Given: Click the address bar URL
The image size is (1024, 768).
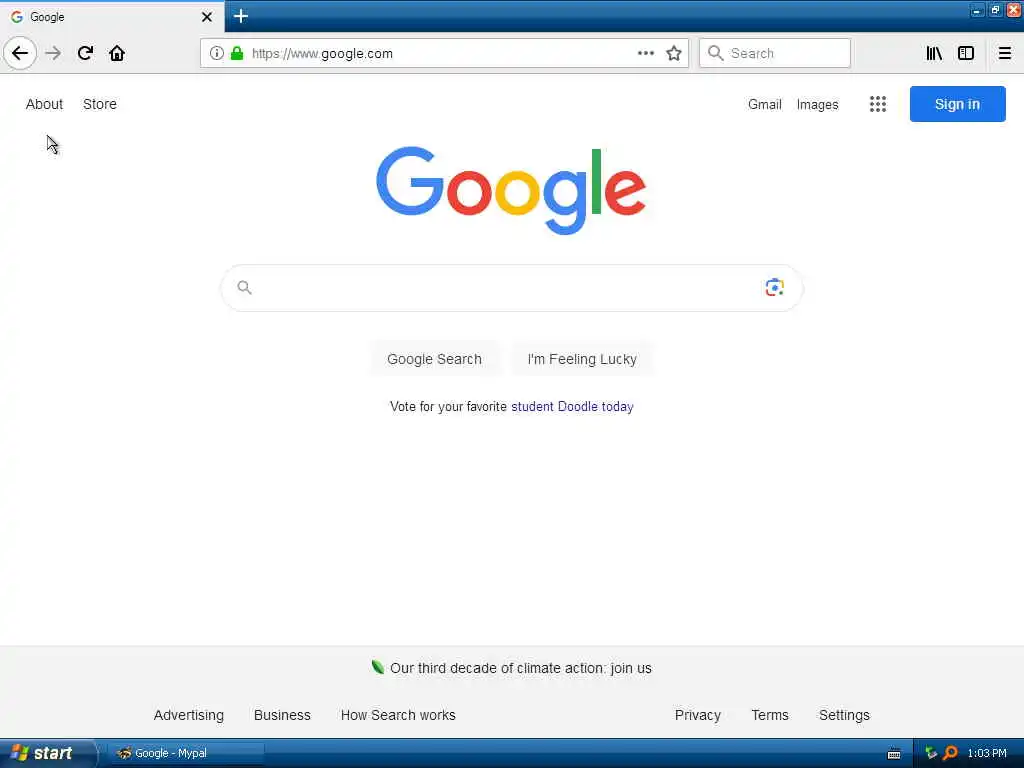Looking at the screenshot, I should (322, 54).
